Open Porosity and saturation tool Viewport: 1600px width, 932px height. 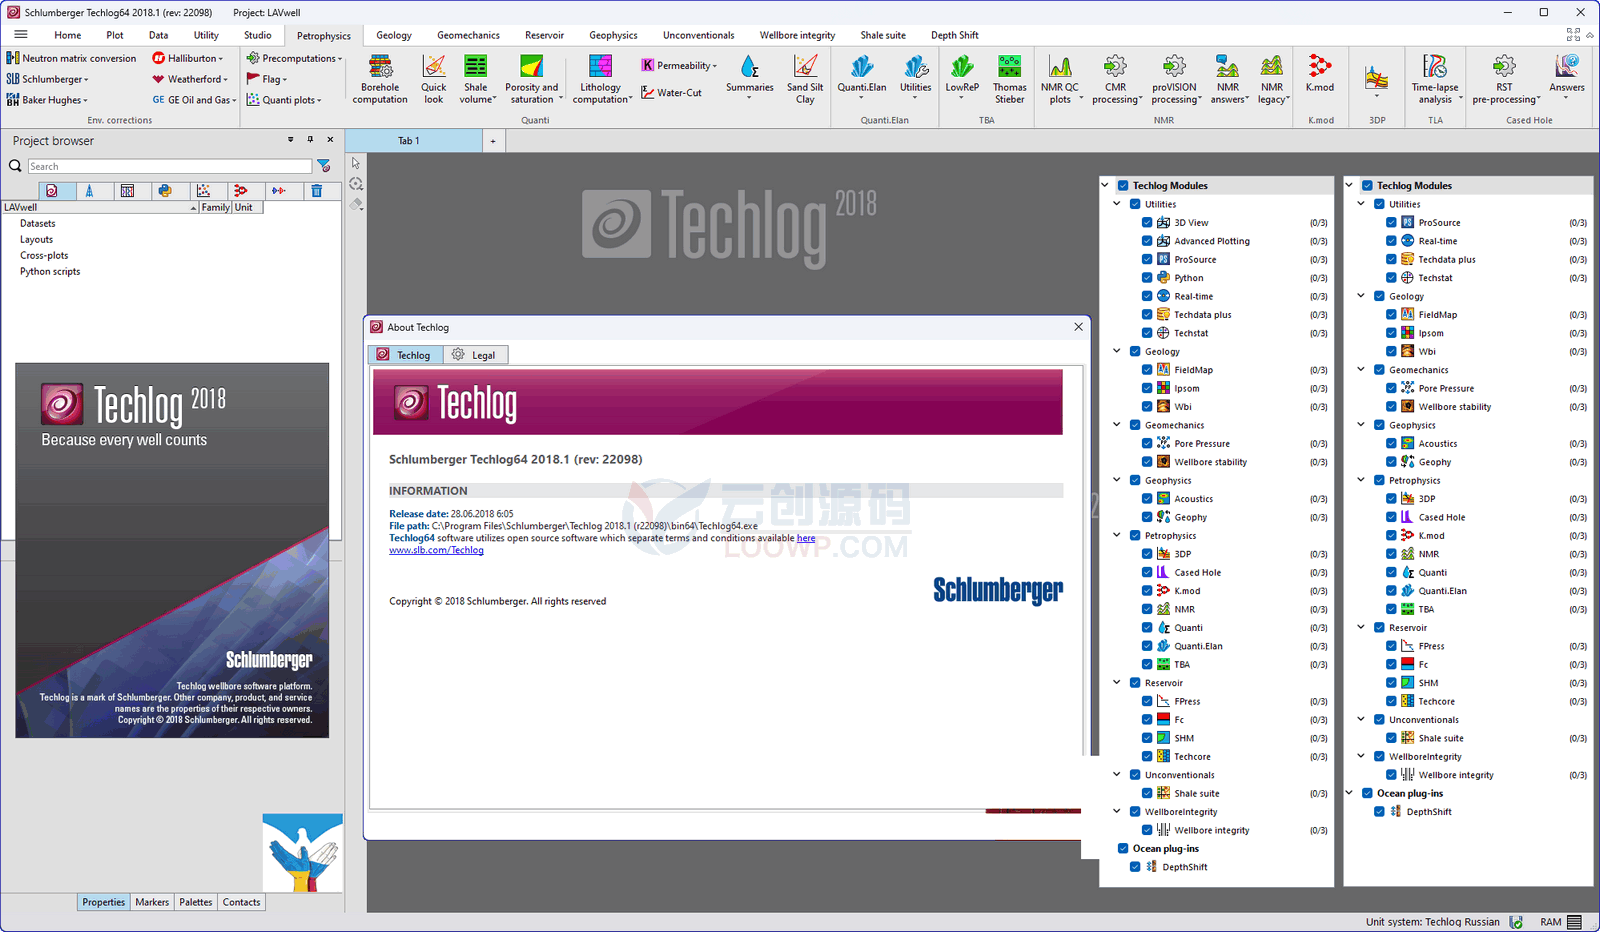click(531, 79)
